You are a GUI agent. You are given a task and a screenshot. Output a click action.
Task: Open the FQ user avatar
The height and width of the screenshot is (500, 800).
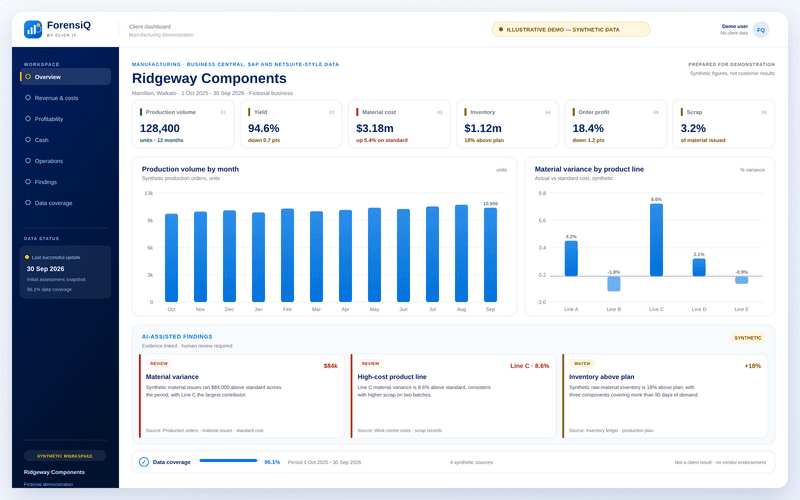click(760, 30)
